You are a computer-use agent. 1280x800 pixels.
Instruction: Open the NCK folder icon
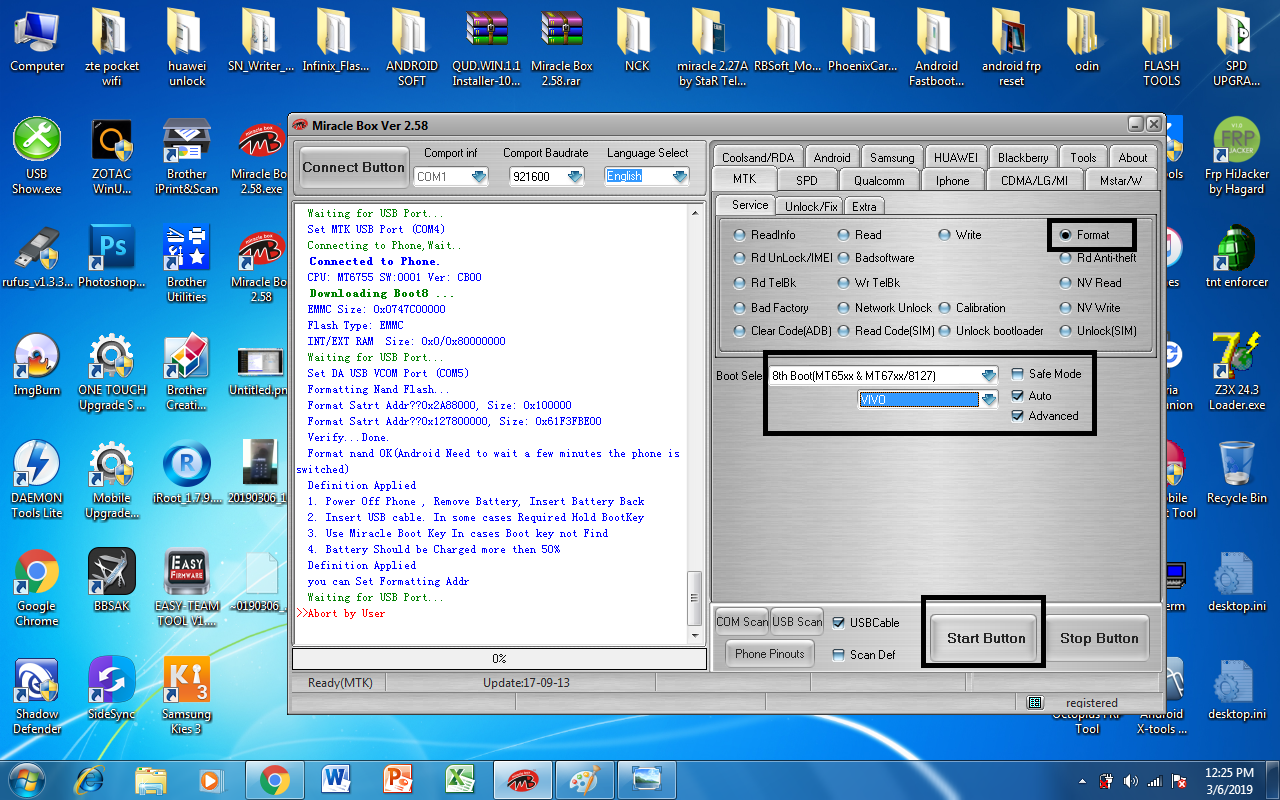637,42
